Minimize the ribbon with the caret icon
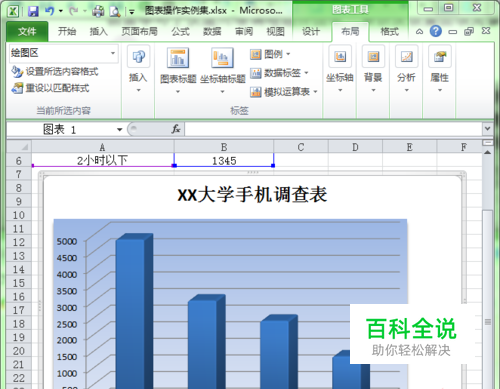The width and height of the screenshot is (500, 389). (420, 32)
